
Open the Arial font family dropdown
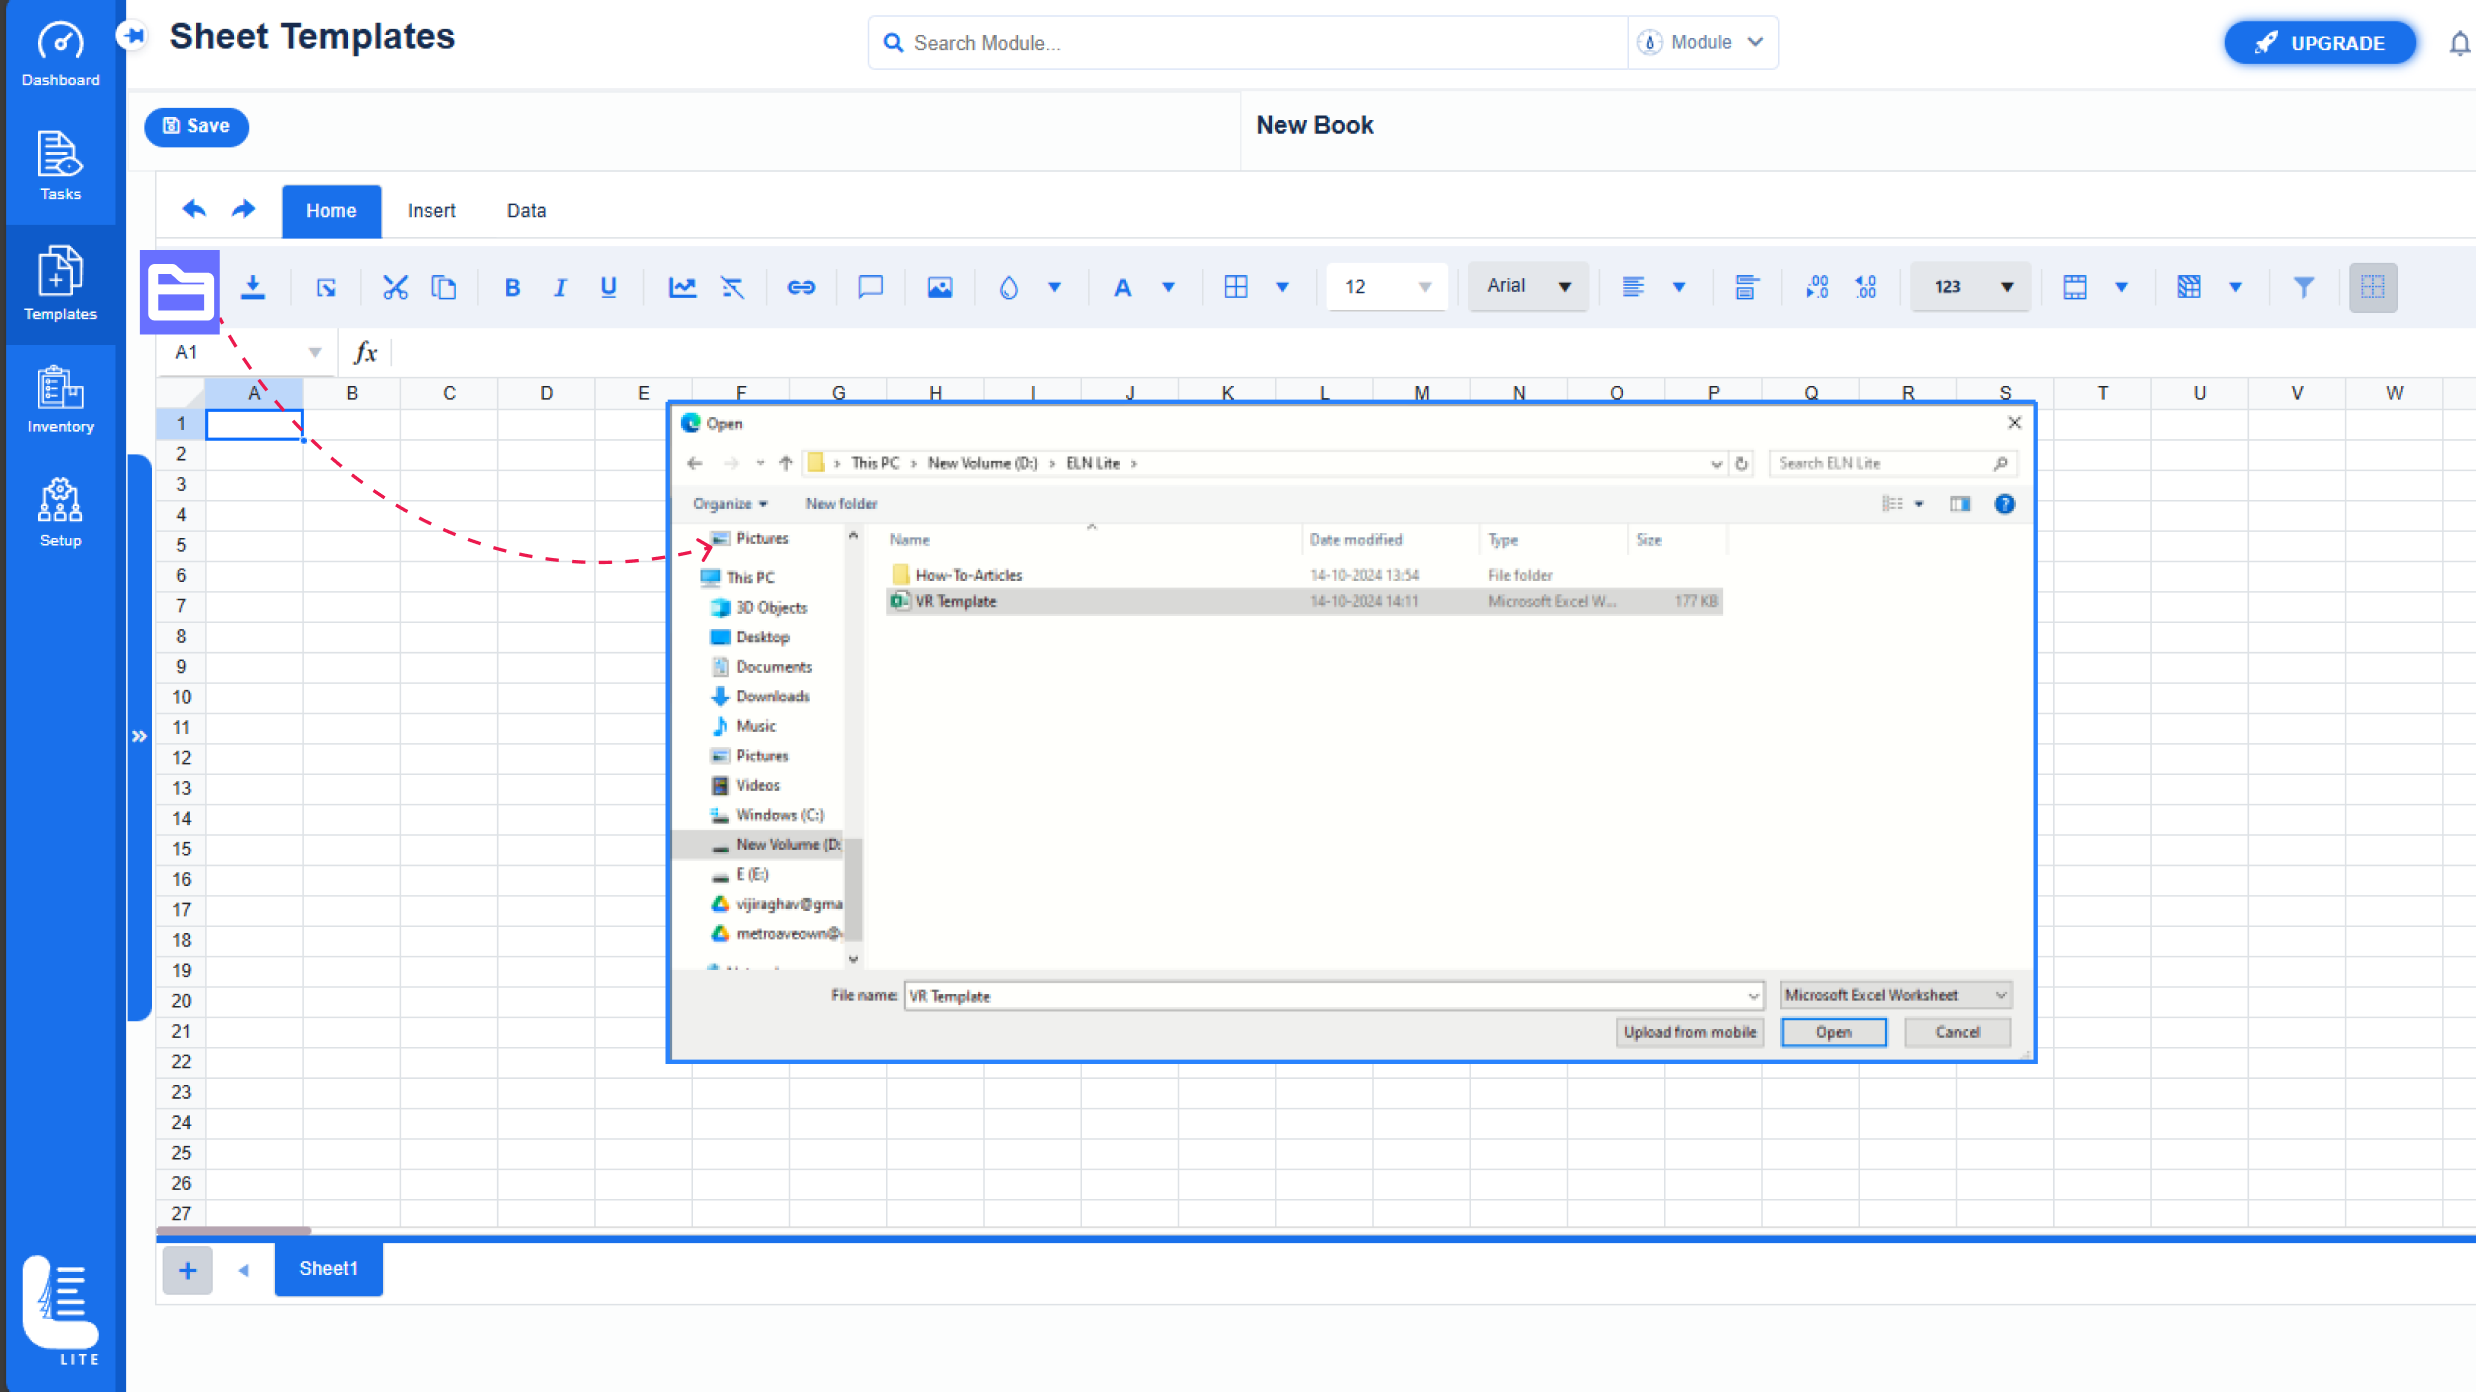pyautogui.click(x=1528, y=287)
